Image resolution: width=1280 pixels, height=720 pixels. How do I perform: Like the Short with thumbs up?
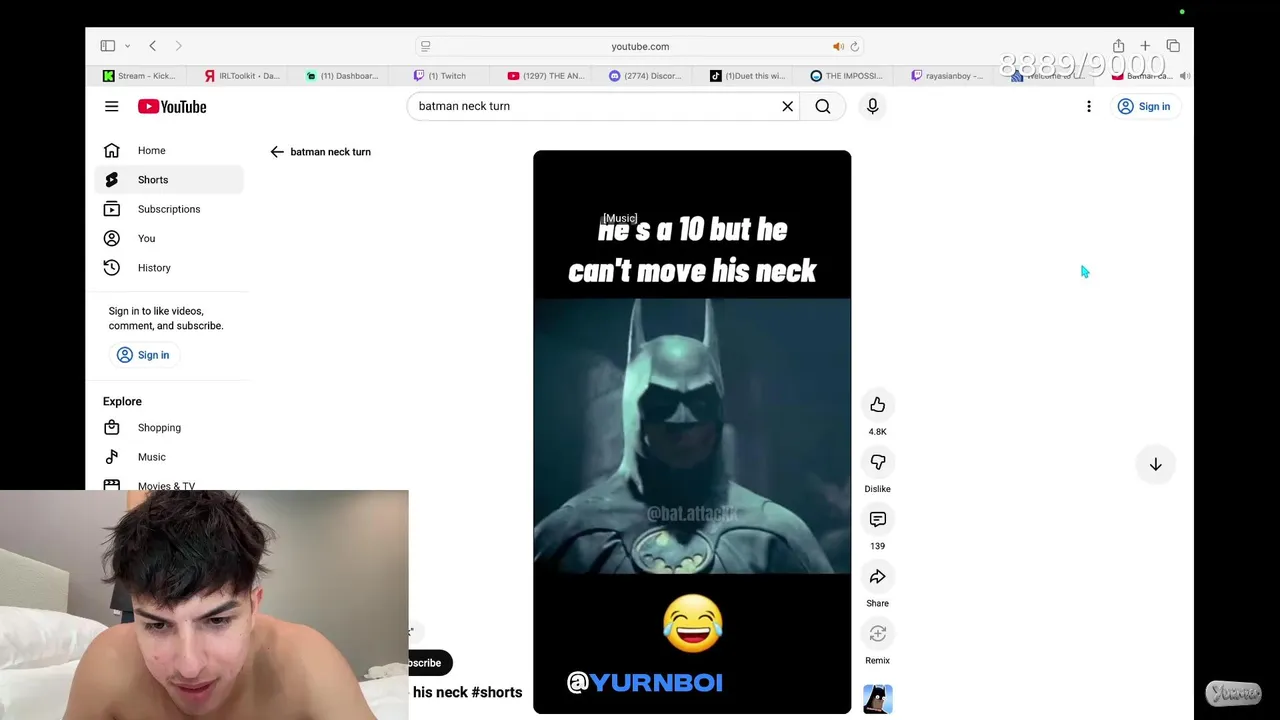tap(878, 405)
